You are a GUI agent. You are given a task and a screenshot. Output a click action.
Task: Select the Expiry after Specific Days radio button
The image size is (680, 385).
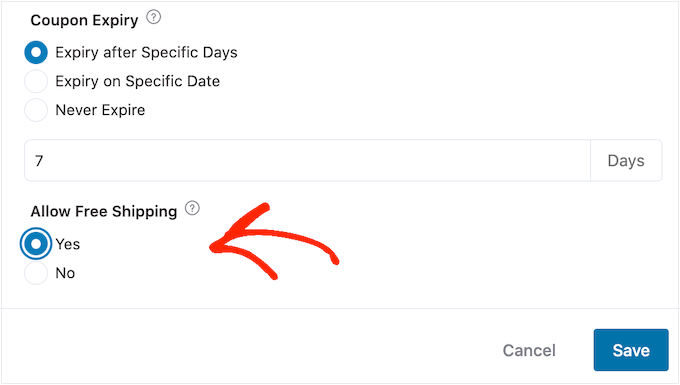pyautogui.click(x=36, y=52)
